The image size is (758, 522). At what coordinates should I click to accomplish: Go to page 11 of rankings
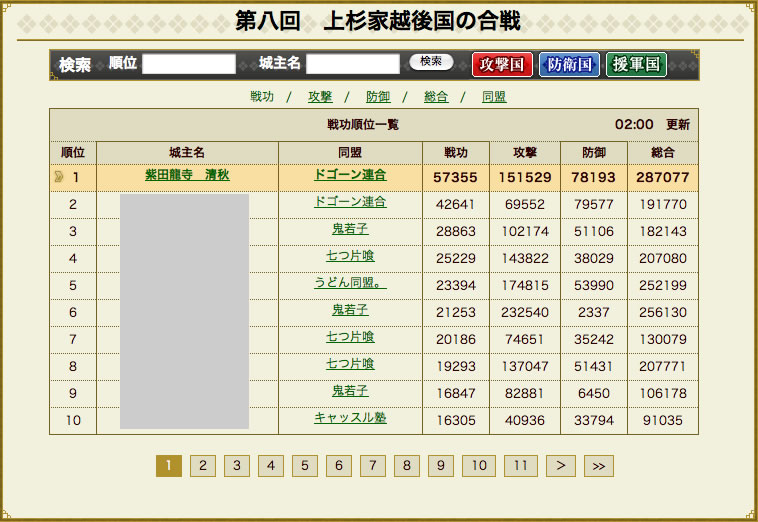pyautogui.click(x=519, y=466)
